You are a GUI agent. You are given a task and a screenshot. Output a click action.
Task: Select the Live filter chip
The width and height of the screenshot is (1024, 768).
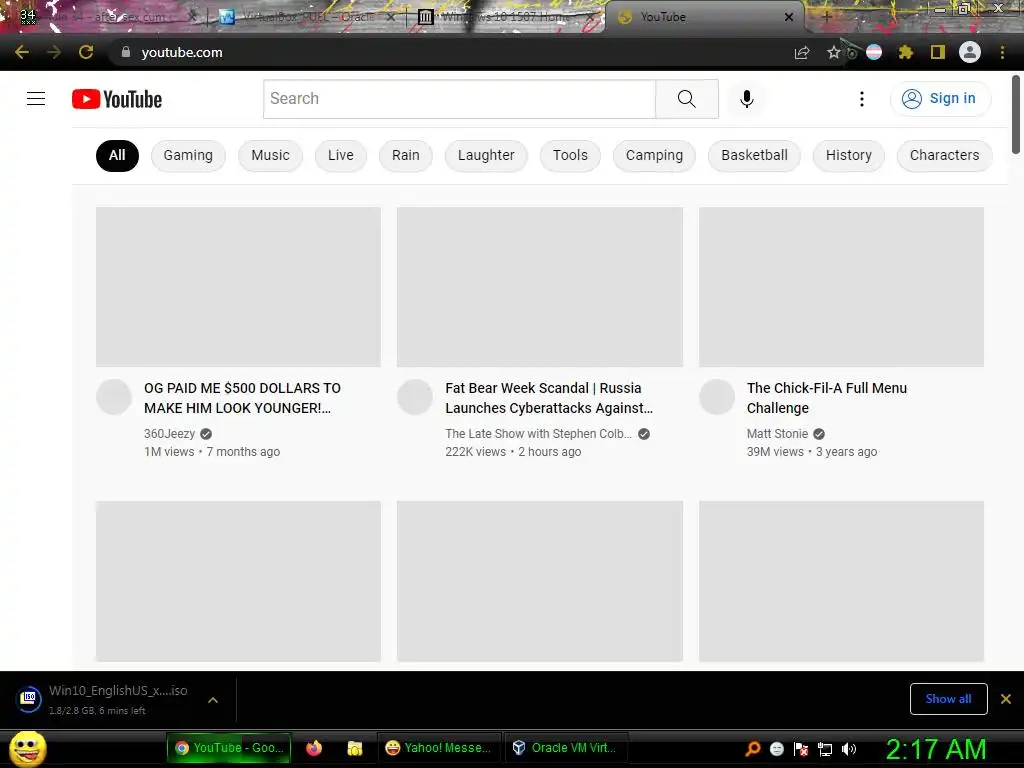pyautogui.click(x=341, y=155)
